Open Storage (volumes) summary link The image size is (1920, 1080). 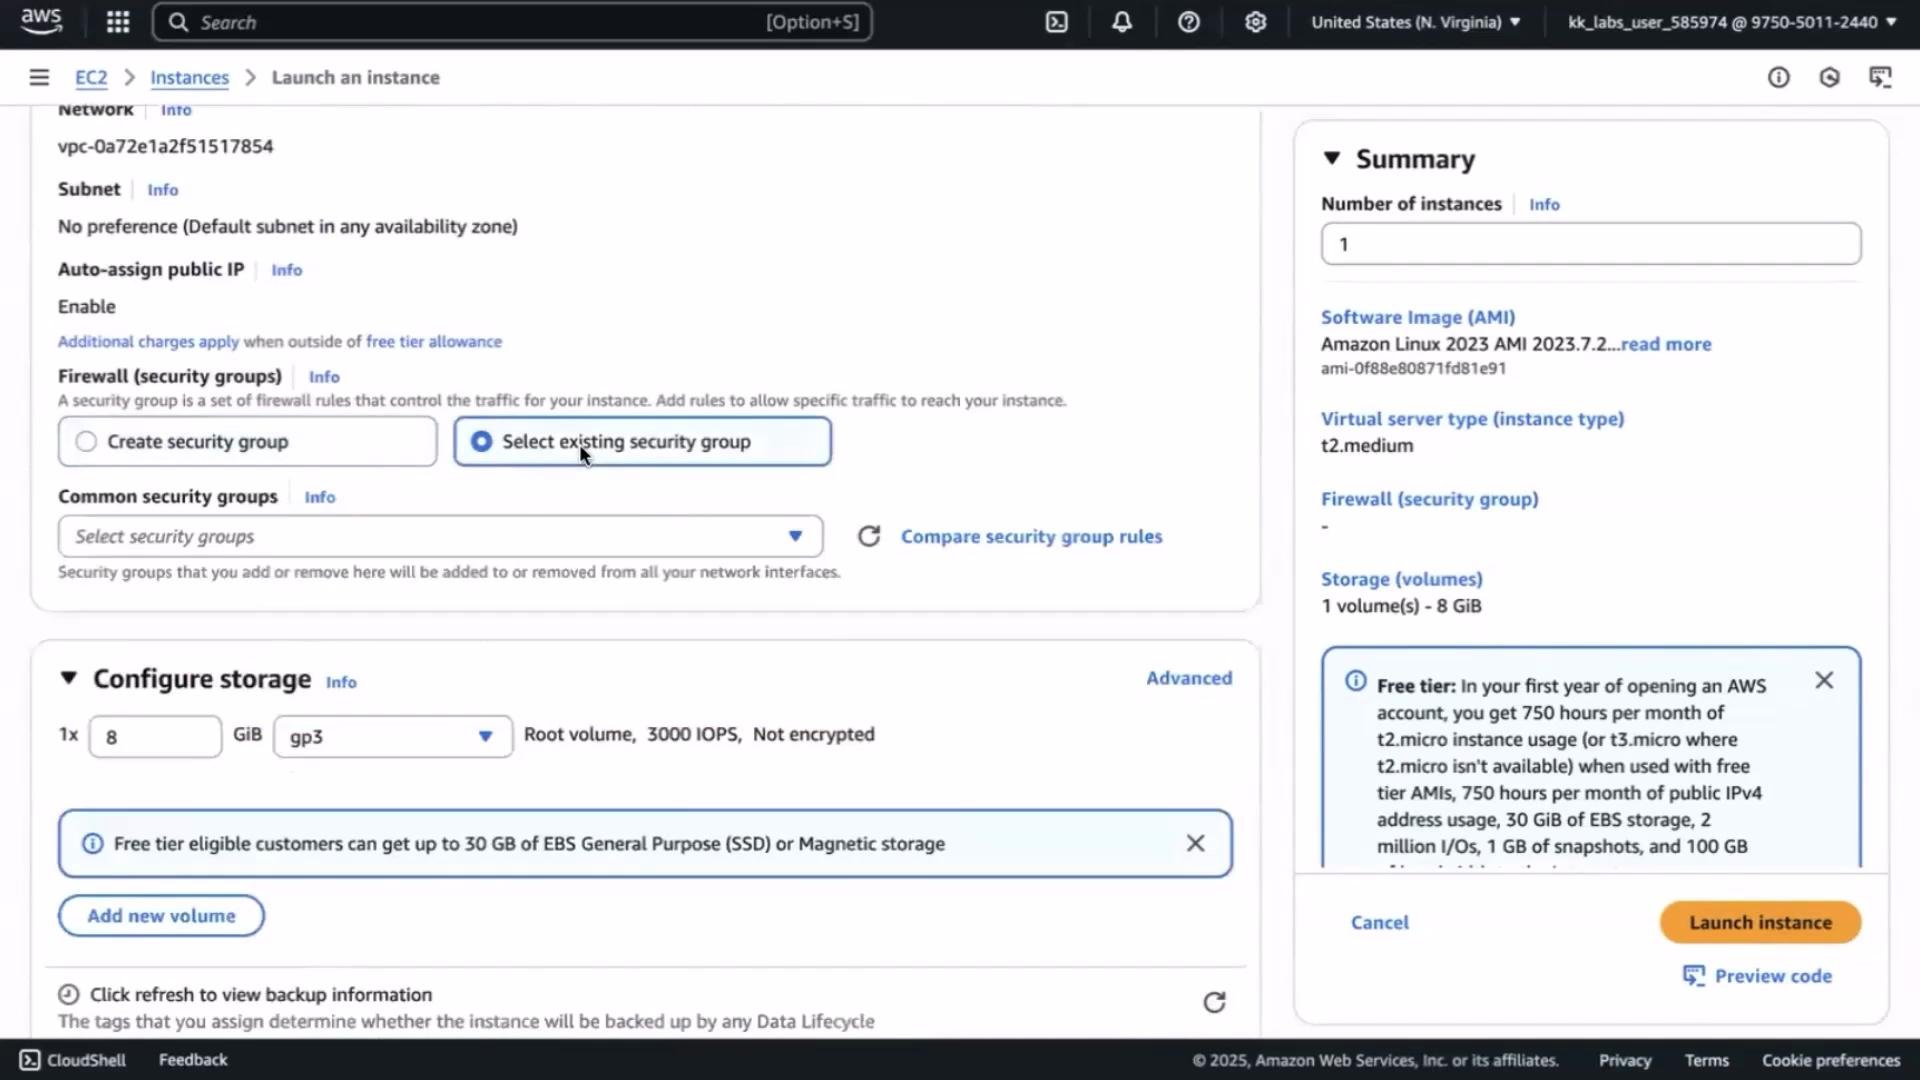[x=1401, y=578]
